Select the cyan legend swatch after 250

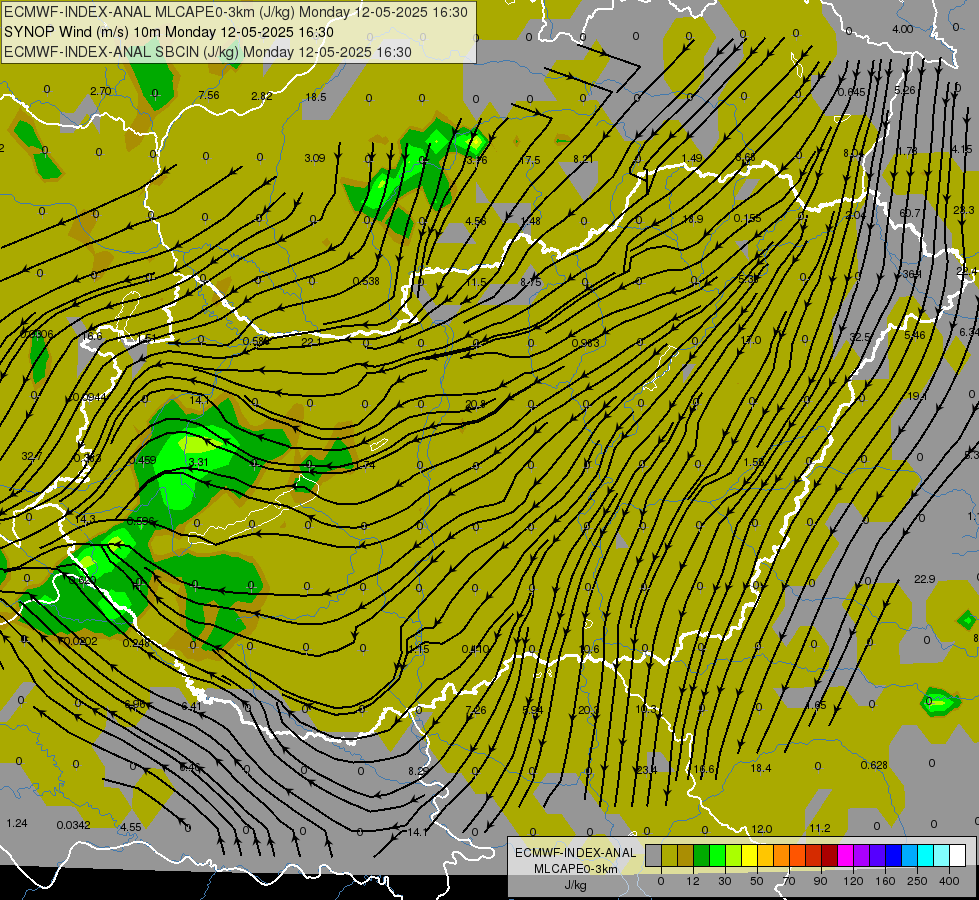[x=925, y=855]
